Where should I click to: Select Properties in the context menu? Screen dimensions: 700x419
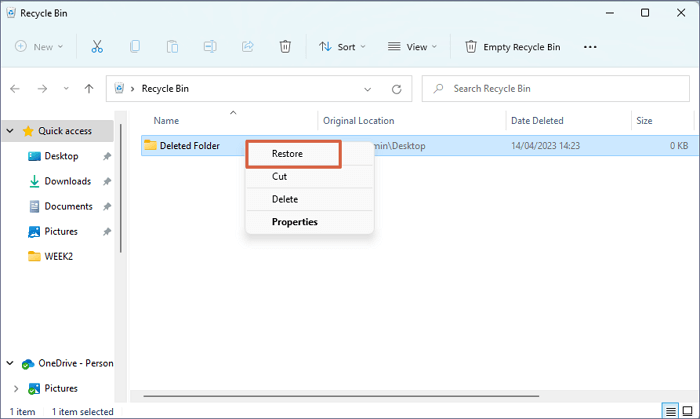[x=295, y=222]
